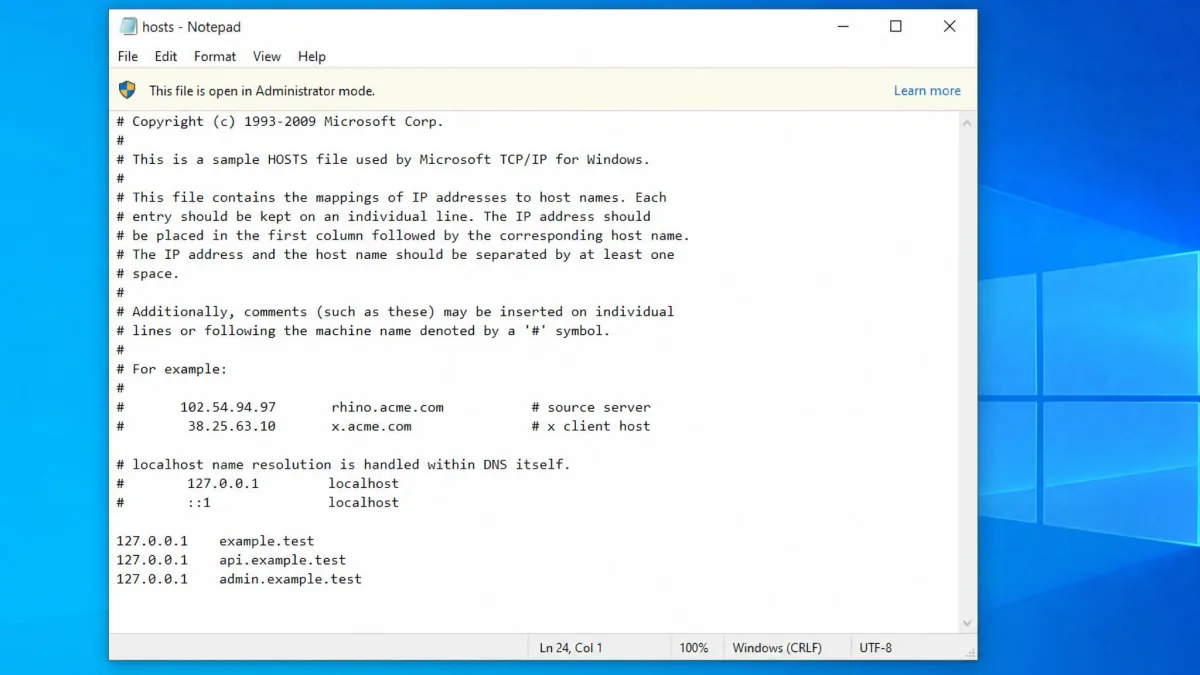Click the host name example.test
Image resolution: width=1200 pixels, height=675 pixels.
click(267, 541)
